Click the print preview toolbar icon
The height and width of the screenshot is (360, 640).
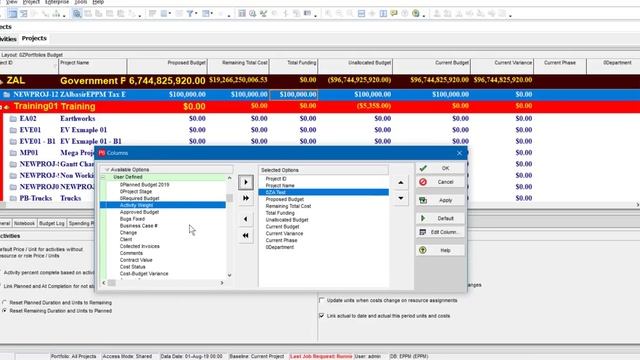pyautogui.click(x=77, y=13)
